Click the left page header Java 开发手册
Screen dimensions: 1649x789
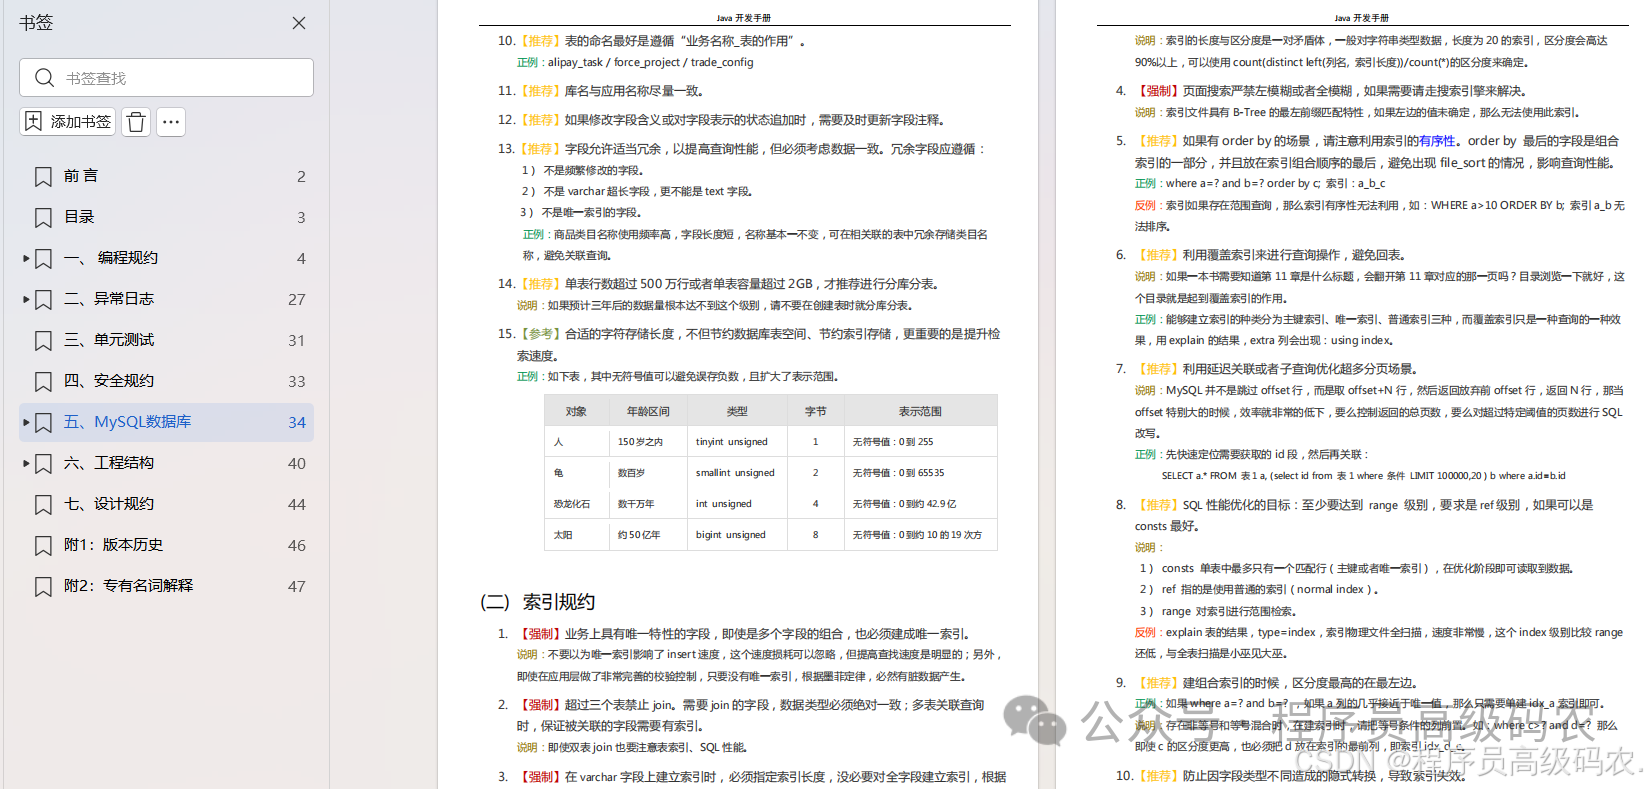tap(744, 18)
